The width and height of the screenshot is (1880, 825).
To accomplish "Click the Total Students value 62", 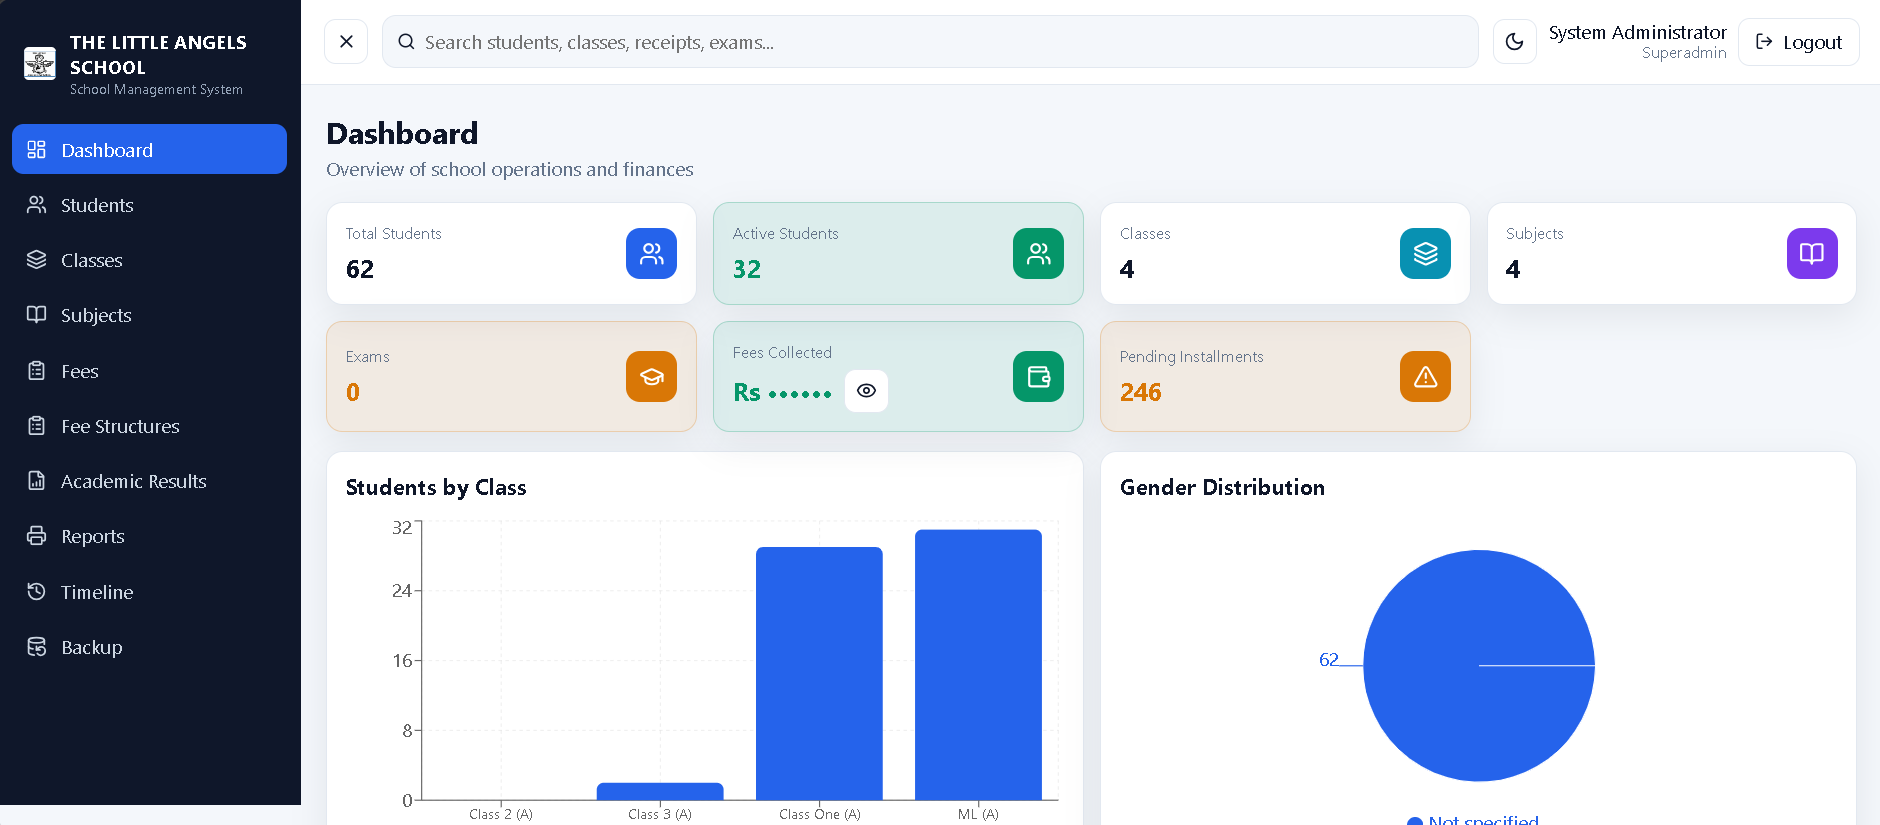I will point(360,269).
